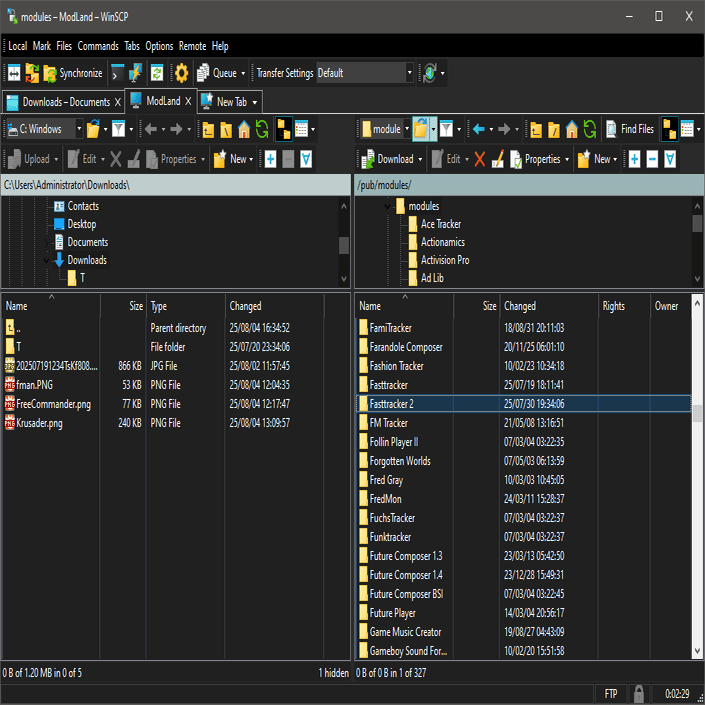Viewport: 705px width, 705px height.
Task: Go to remote root directory icon
Action: pos(554,129)
